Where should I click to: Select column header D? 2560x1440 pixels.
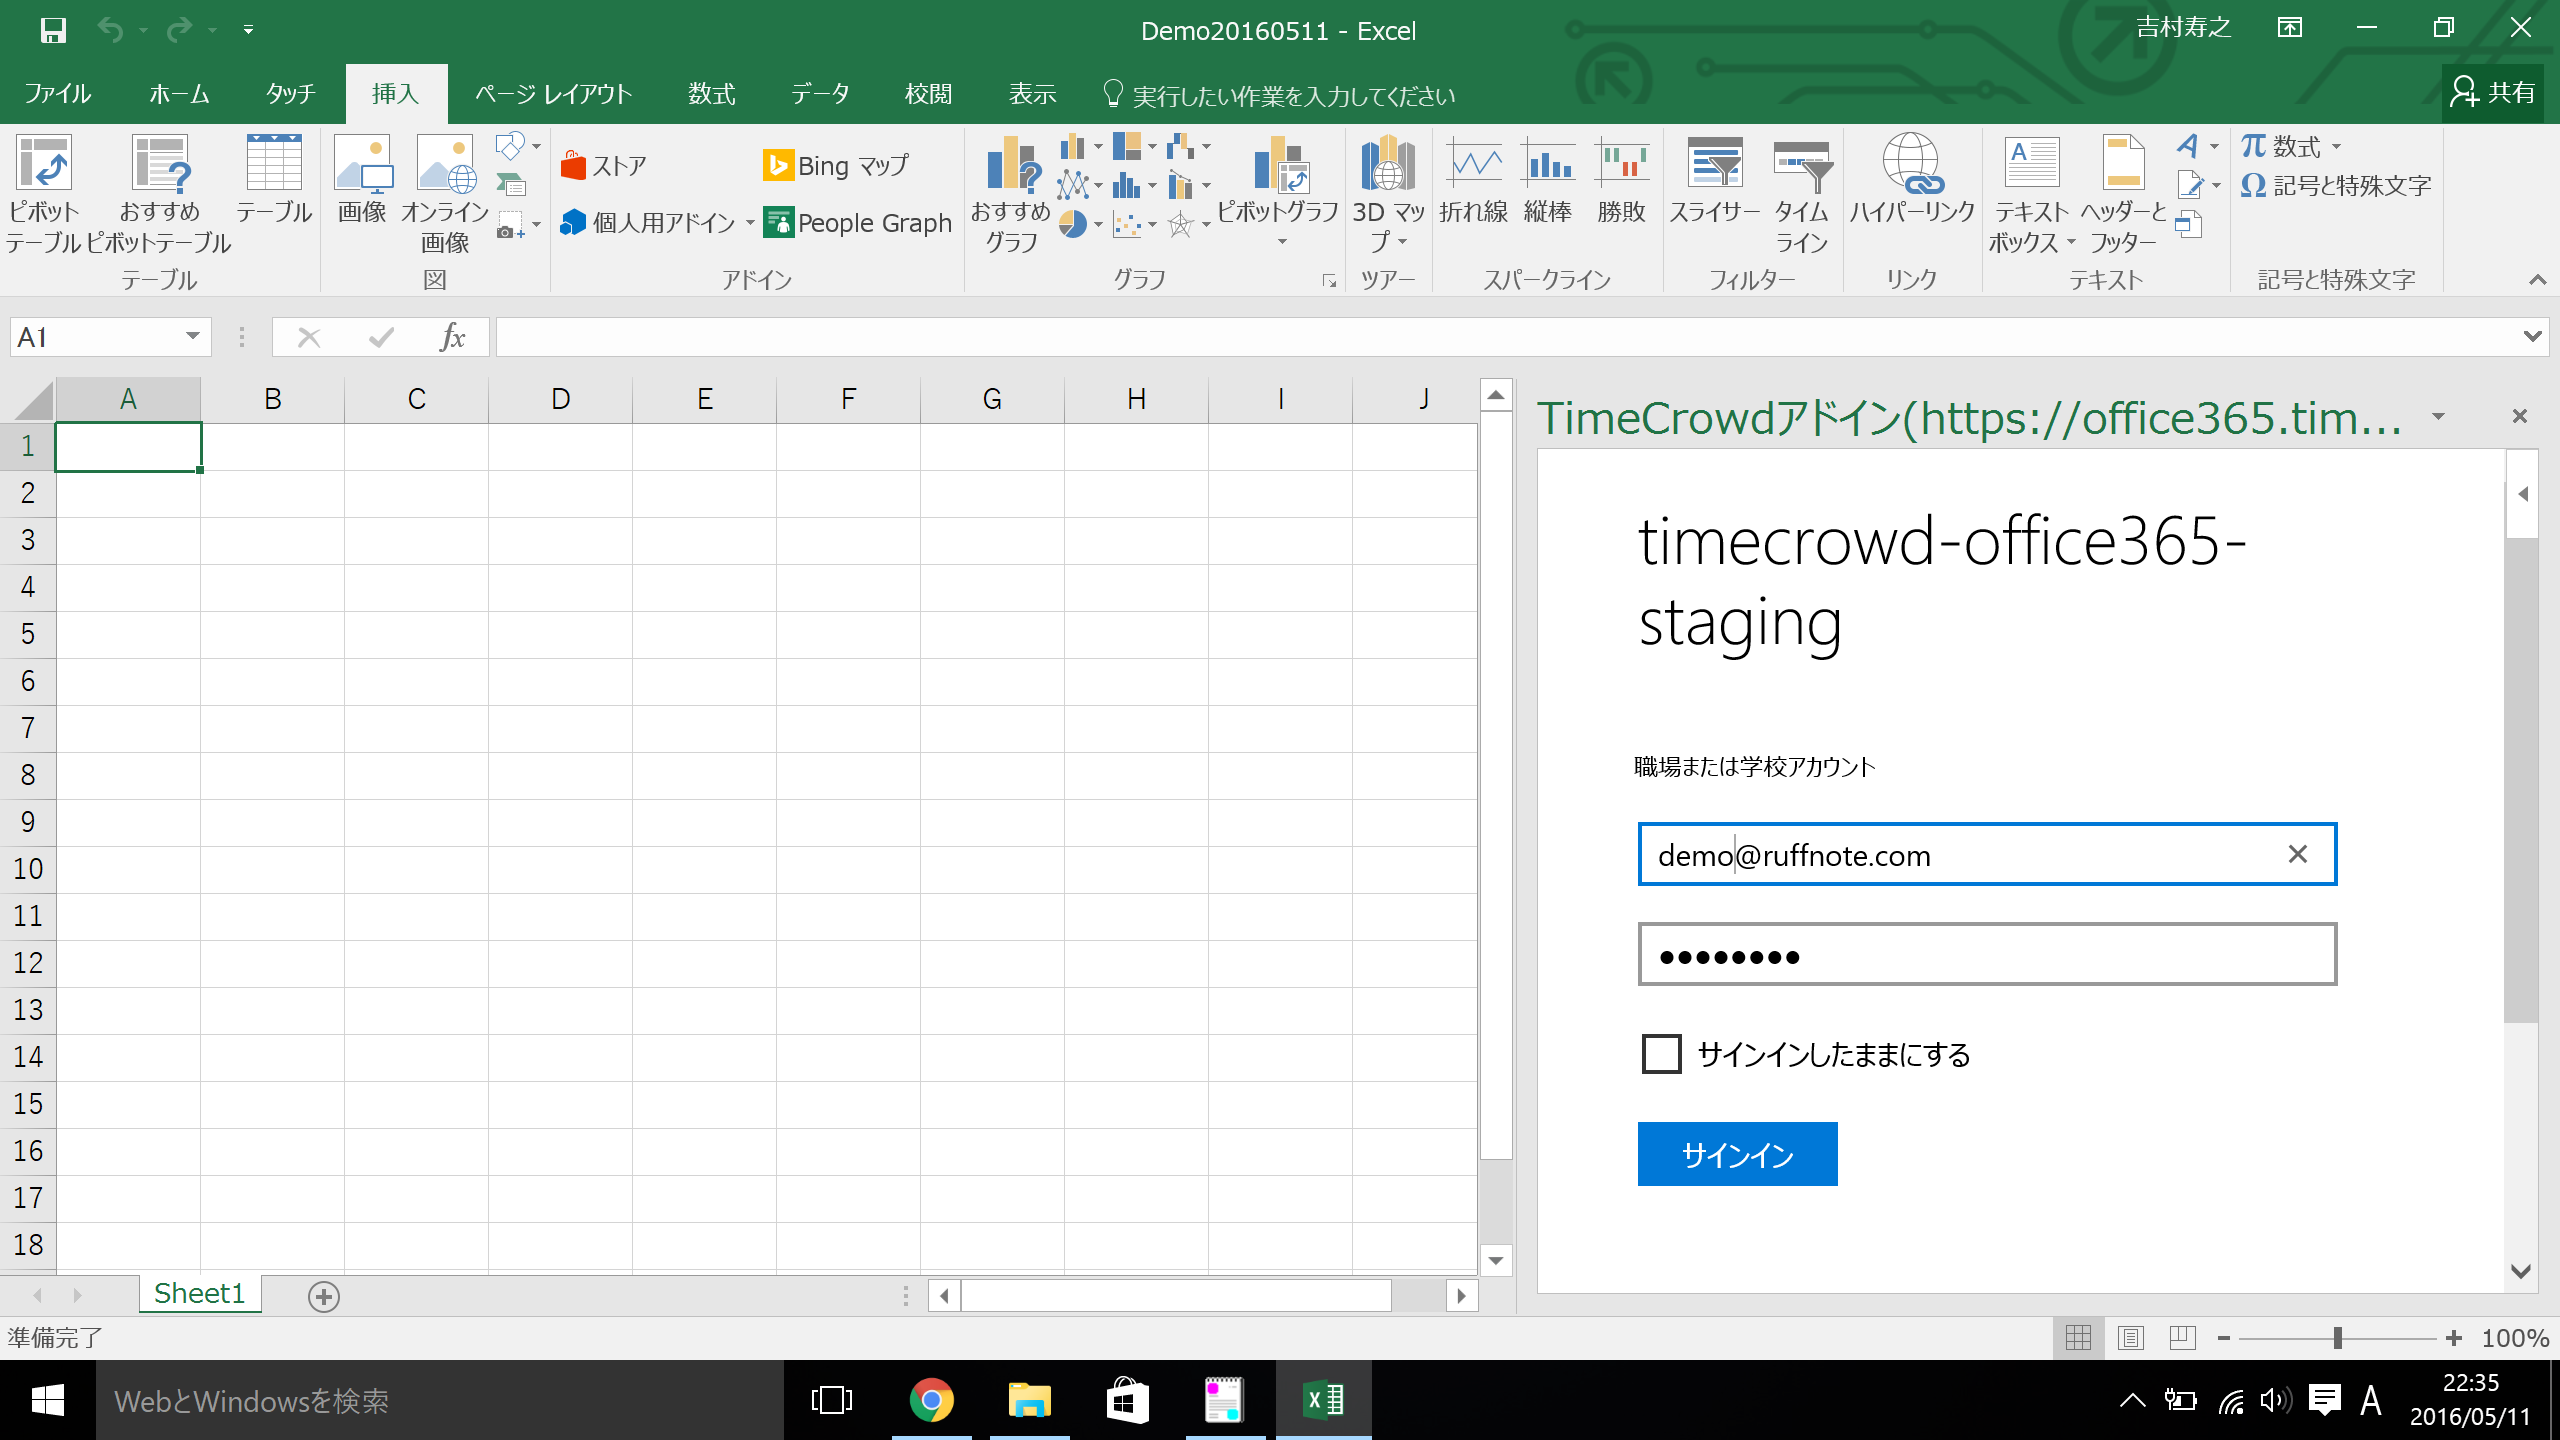560,399
